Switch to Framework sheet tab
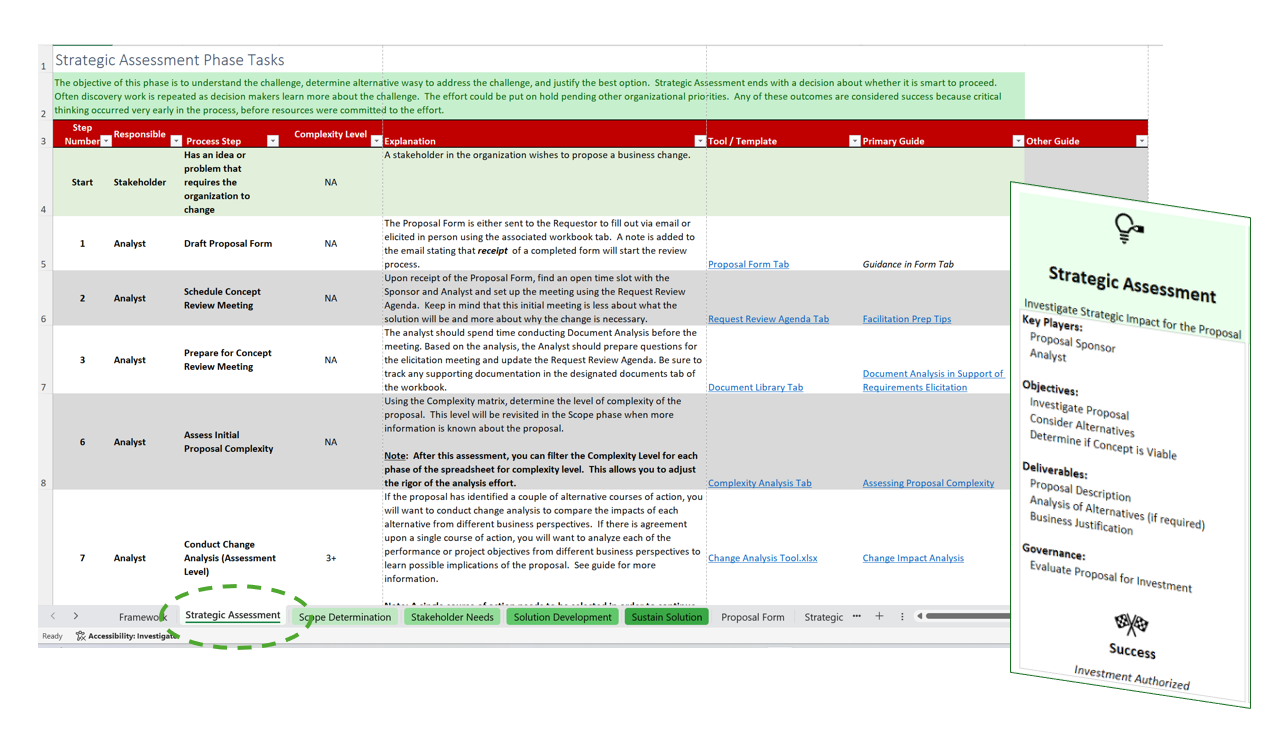Image resolution: width=1271 pixels, height=732 pixels. [x=142, y=617]
